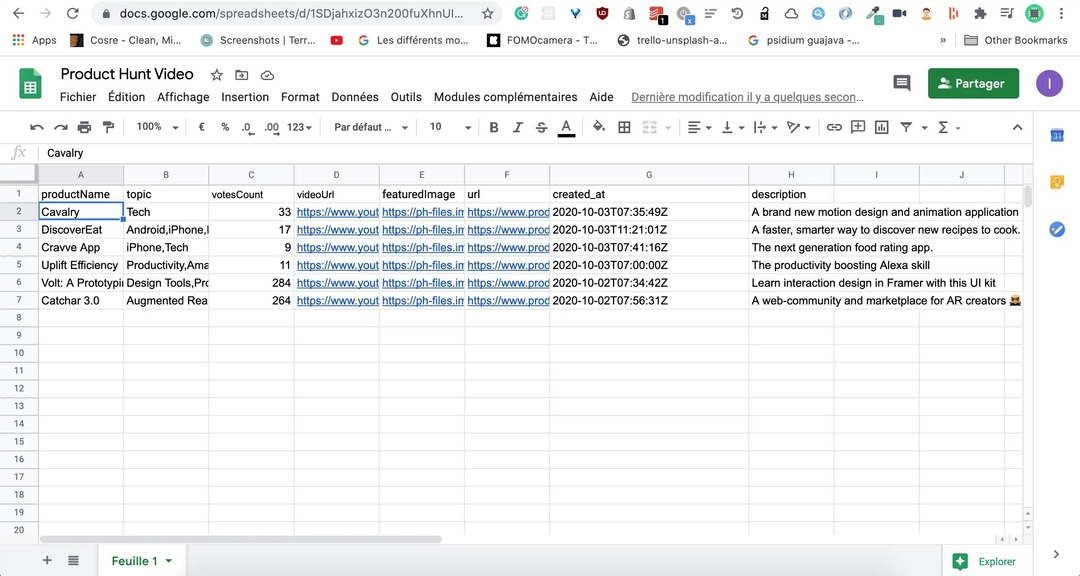Move the document to a folder
This screenshot has height=576, width=1080.
[x=242, y=75]
